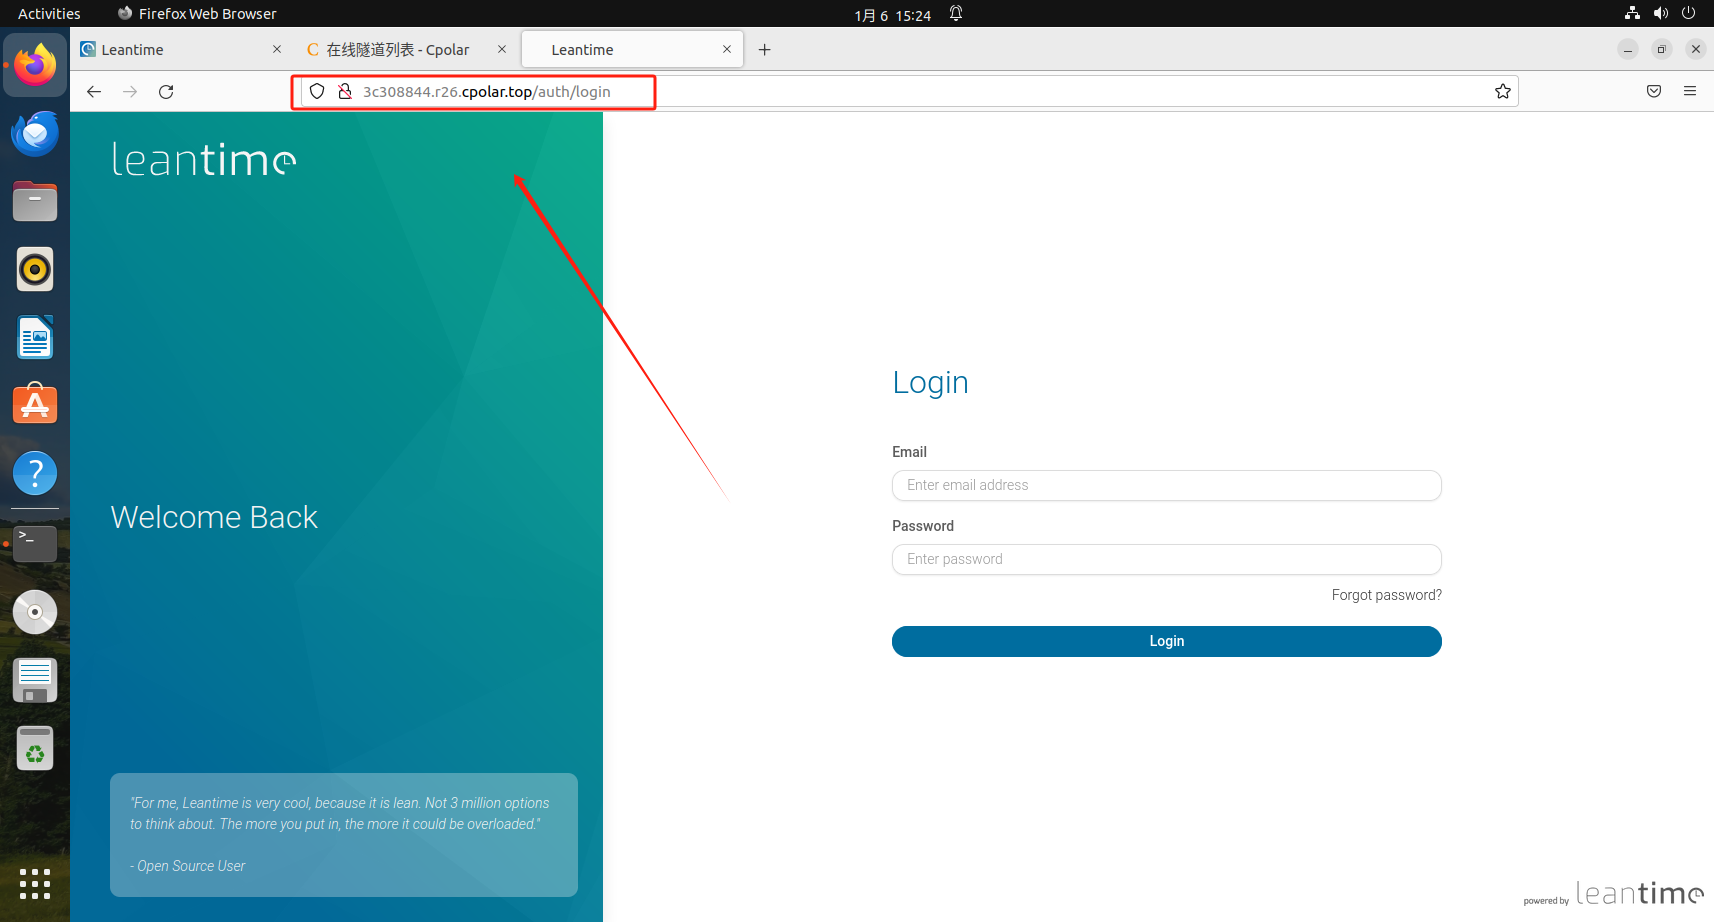Open Forgot password link

click(1386, 595)
